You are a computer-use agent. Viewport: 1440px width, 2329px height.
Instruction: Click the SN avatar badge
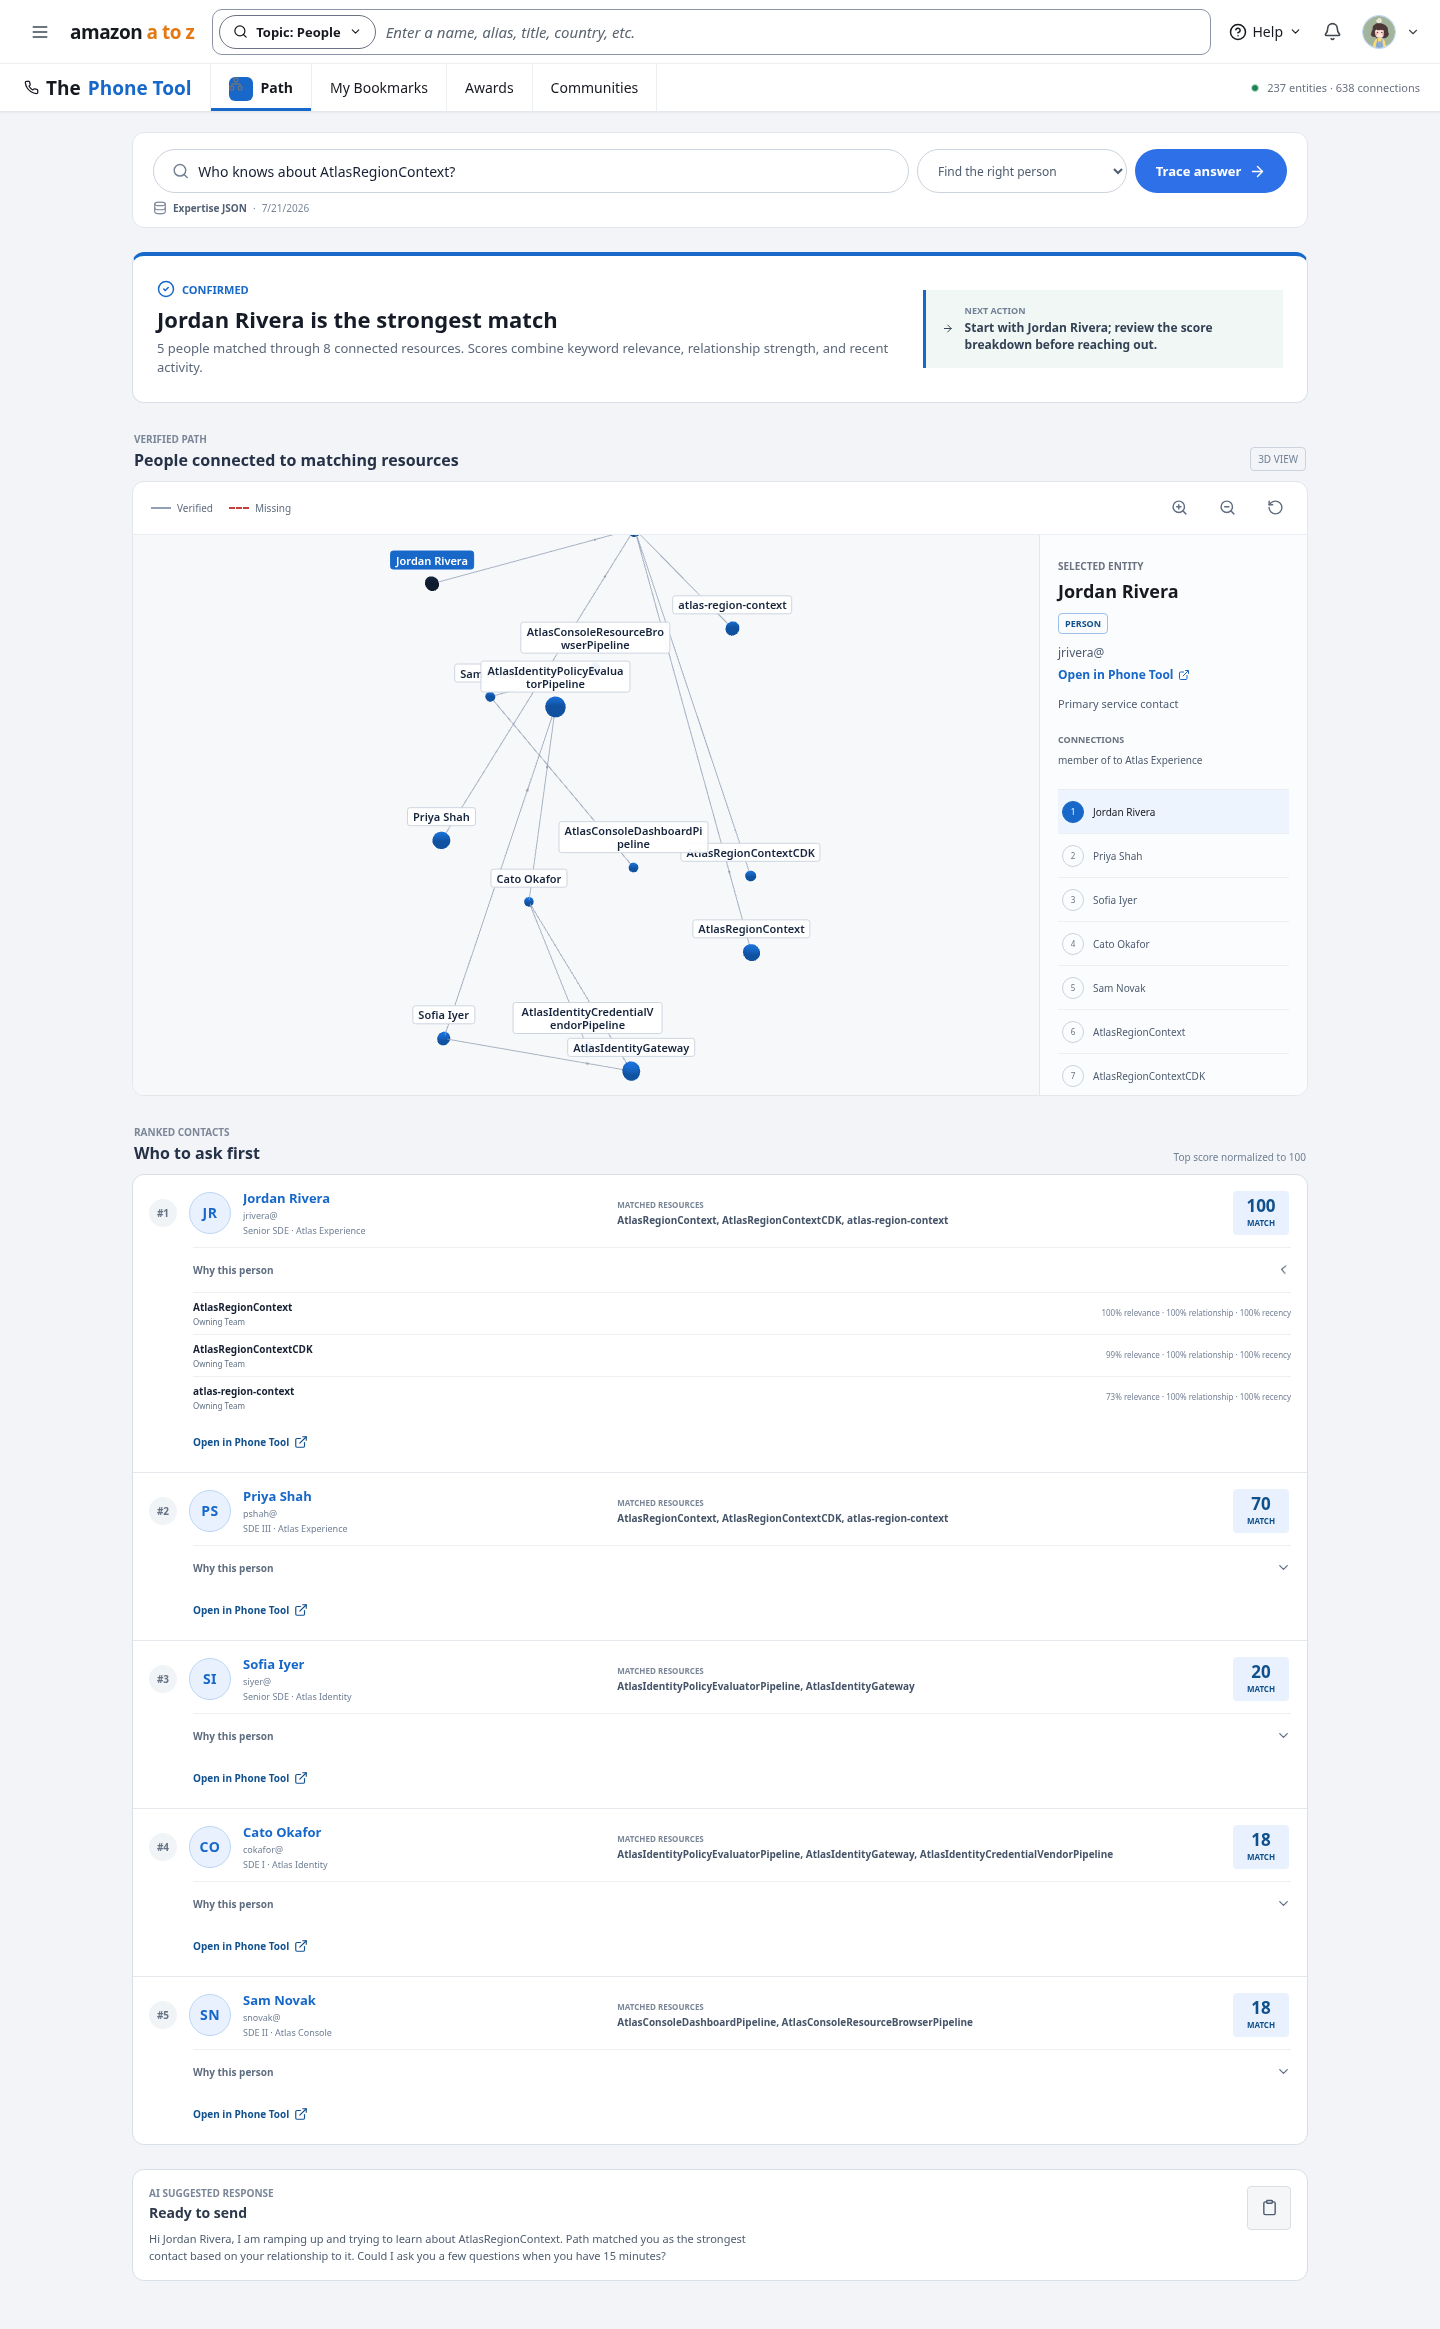[210, 2015]
